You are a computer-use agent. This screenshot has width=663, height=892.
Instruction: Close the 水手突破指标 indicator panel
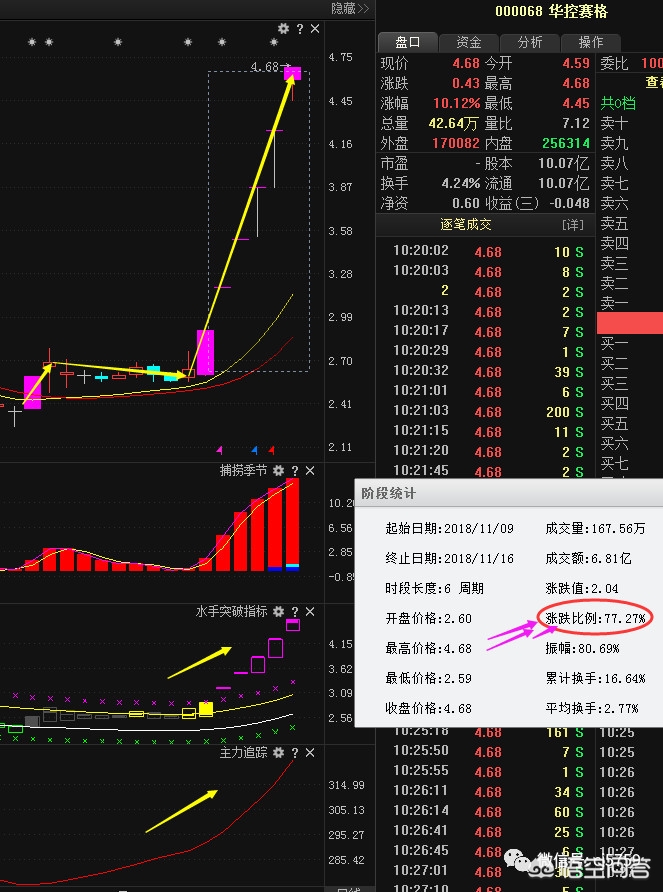coord(310,611)
